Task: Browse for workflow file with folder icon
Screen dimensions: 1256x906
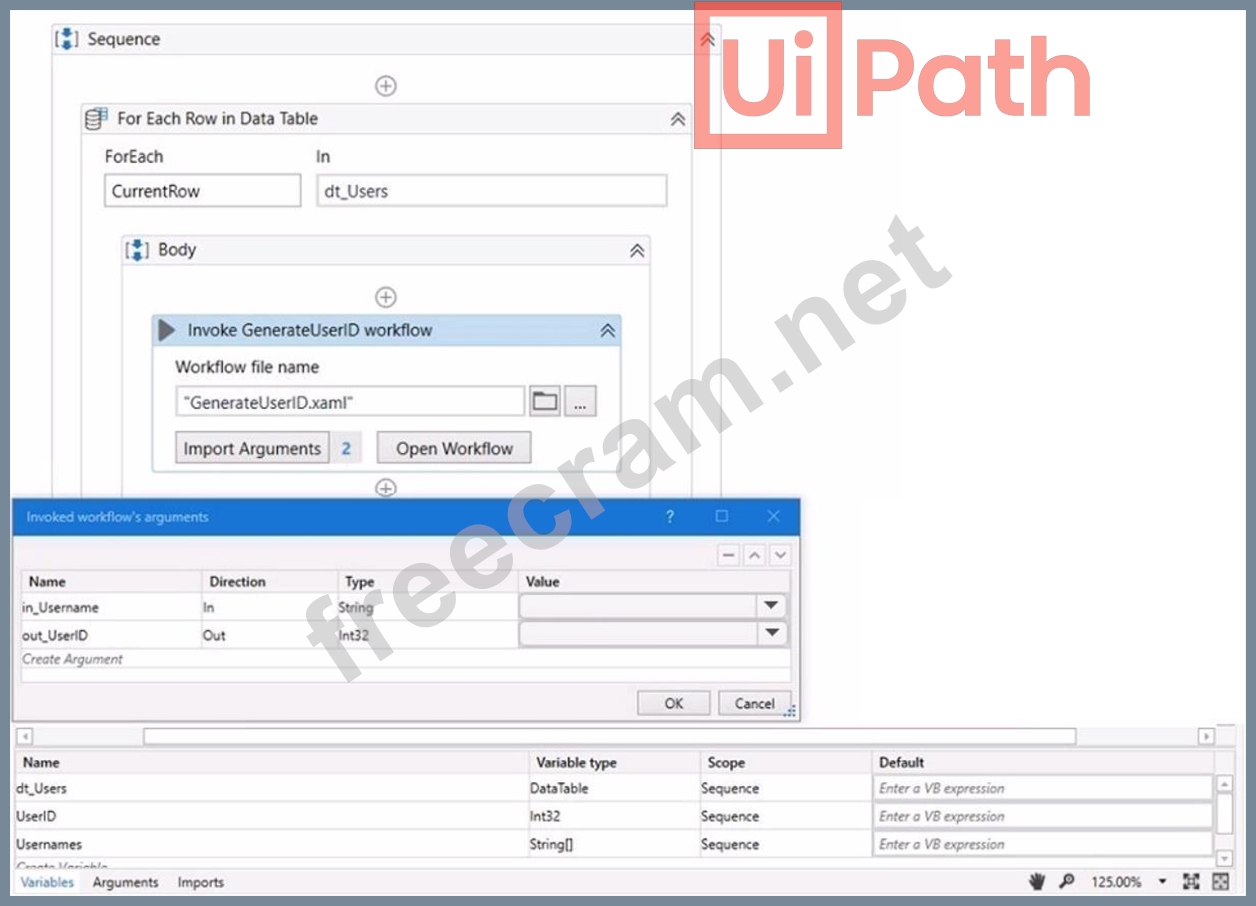Action: [x=544, y=401]
